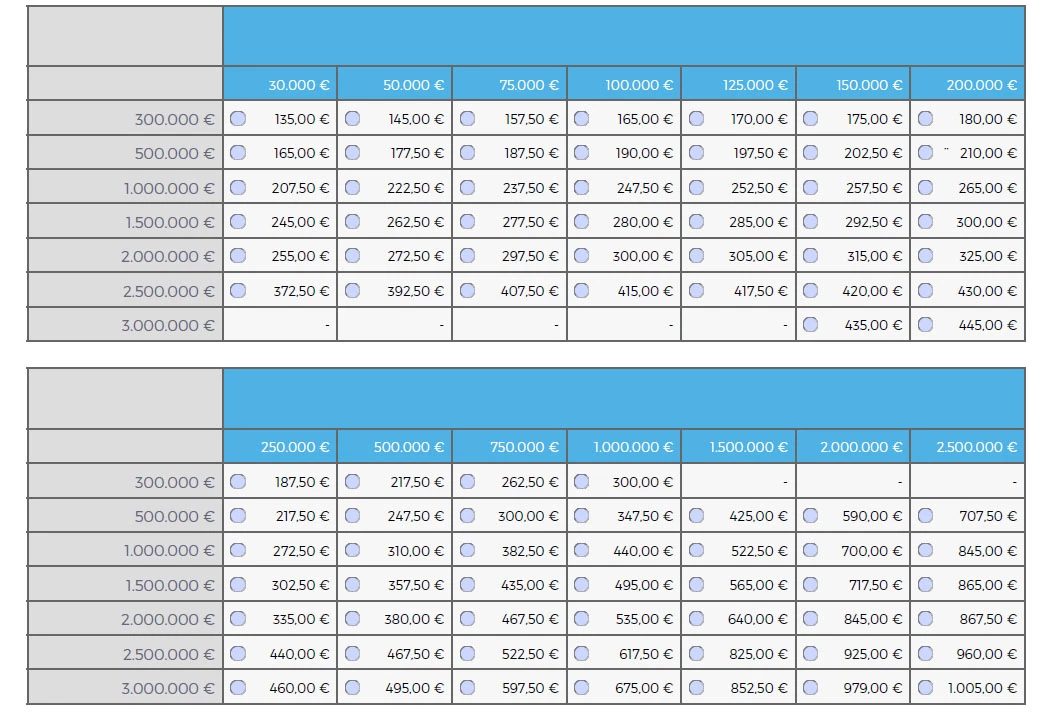
Task: Pick the 675,00 € radio option
Action: tap(581, 688)
